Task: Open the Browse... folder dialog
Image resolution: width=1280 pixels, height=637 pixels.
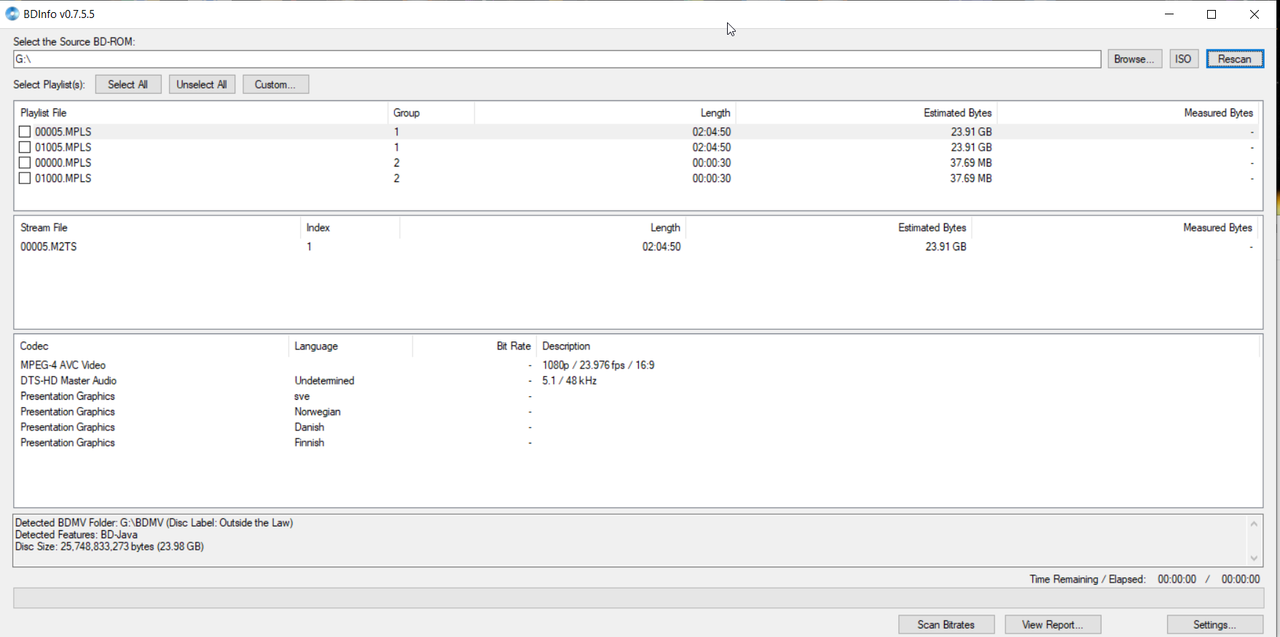Action: [1135, 59]
